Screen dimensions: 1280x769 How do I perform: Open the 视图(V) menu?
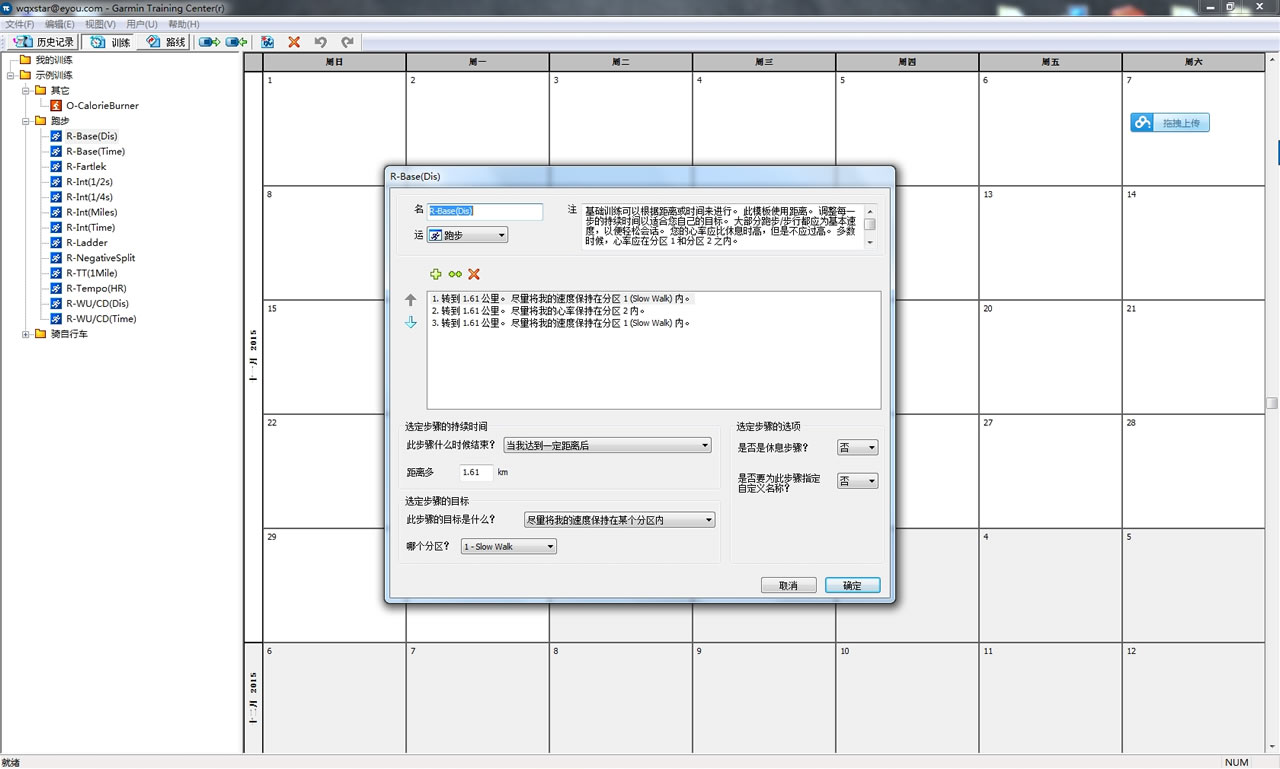(x=100, y=24)
